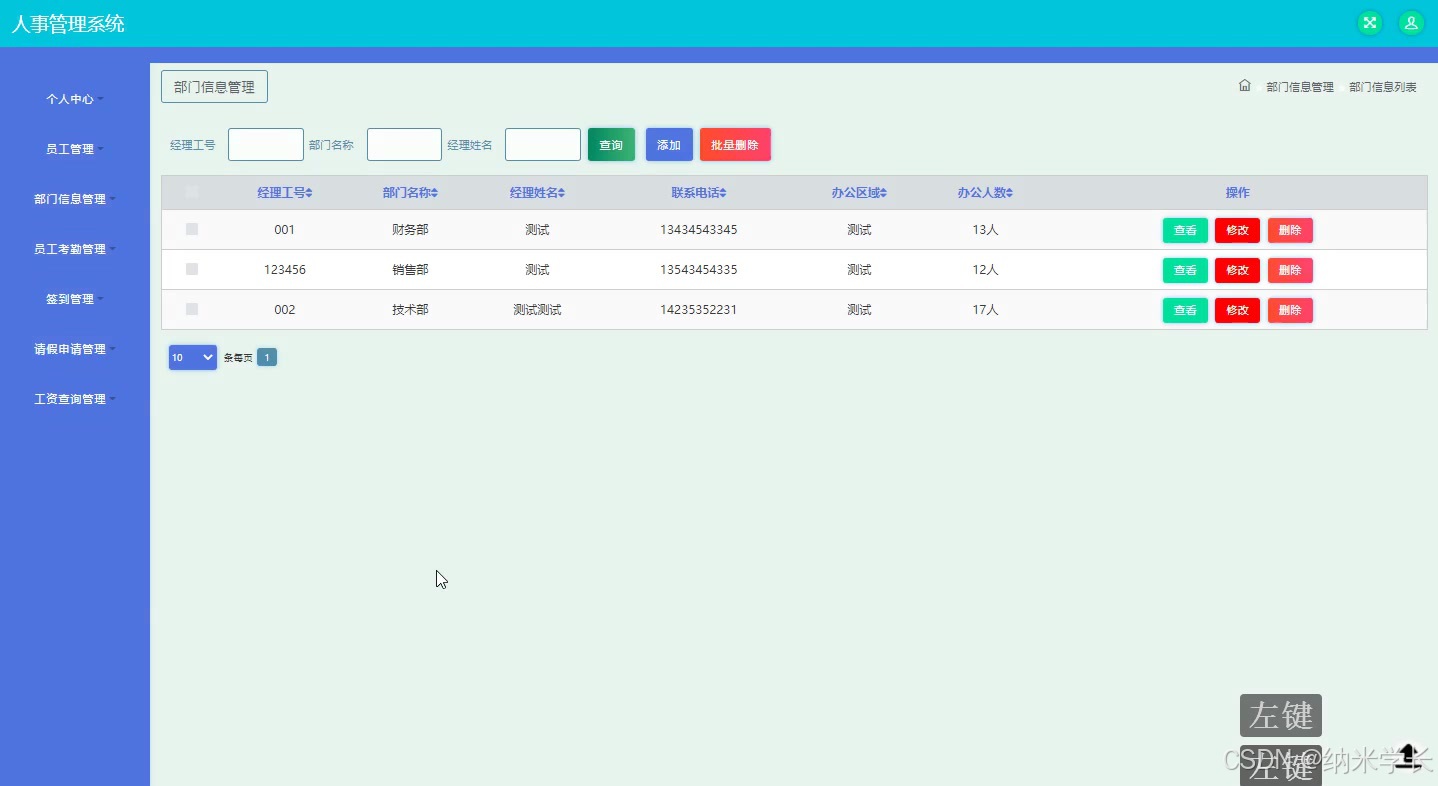Delete 技术部 row with 删除
Viewport: 1438px width, 786px height.
(1290, 310)
